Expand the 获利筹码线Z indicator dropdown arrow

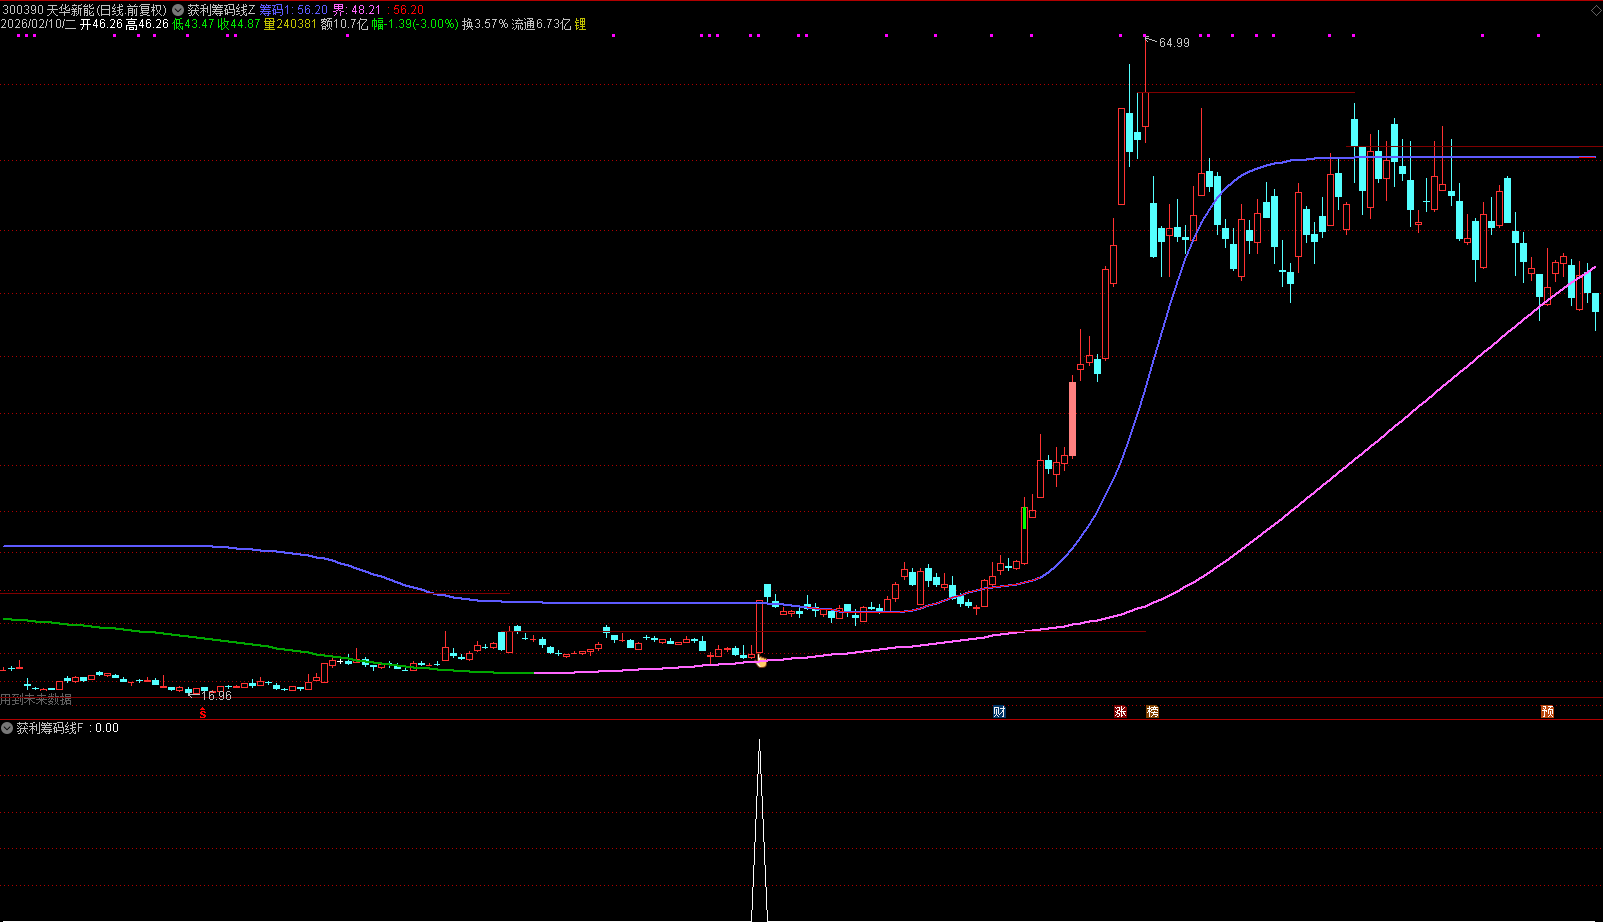(178, 10)
